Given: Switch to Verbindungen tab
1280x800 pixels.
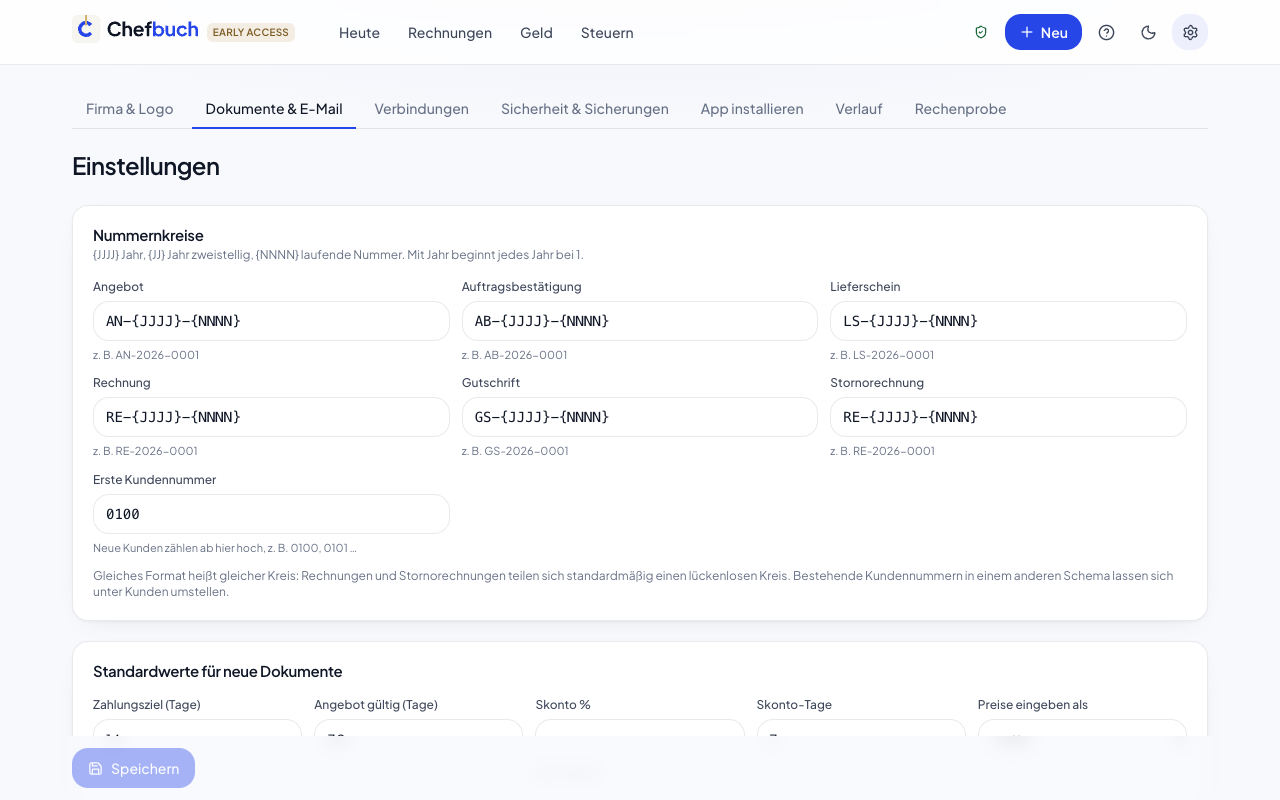Looking at the screenshot, I should tap(422, 109).
